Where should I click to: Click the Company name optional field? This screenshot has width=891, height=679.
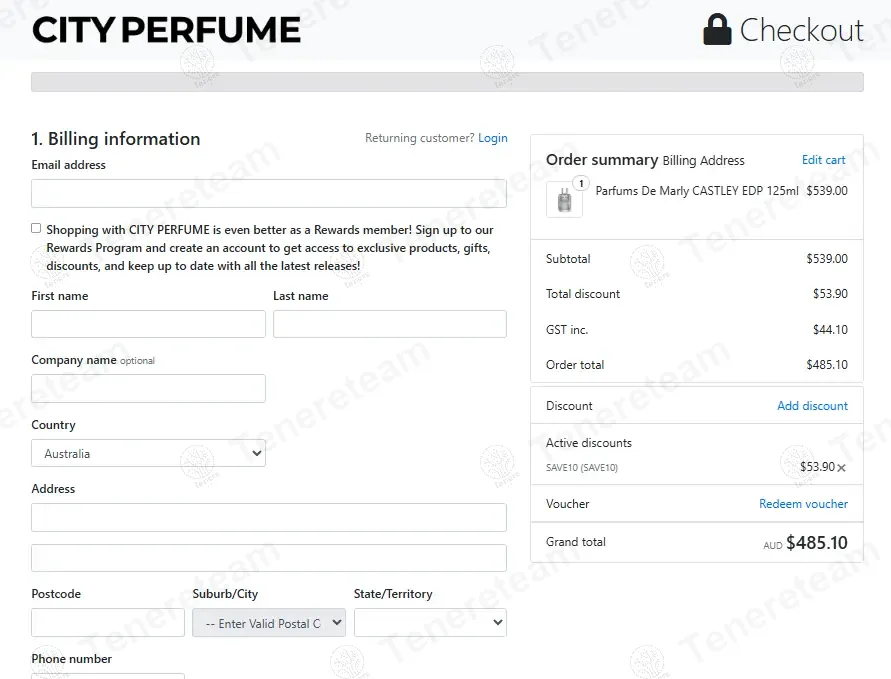[x=148, y=388]
